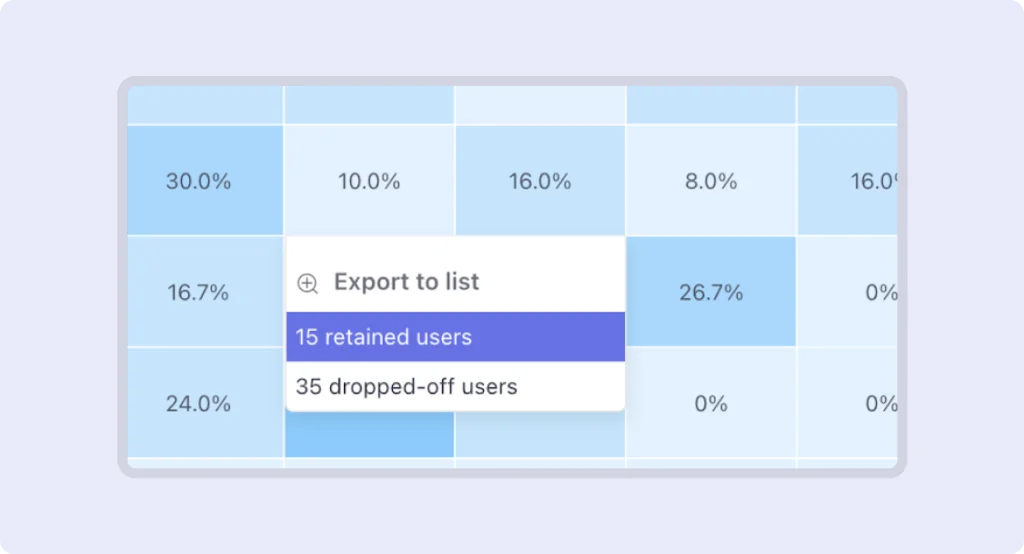The width and height of the screenshot is (1024, 554).
Task: Click the pale empty cell above fully visible 16.0%
Action: [540, 104]
